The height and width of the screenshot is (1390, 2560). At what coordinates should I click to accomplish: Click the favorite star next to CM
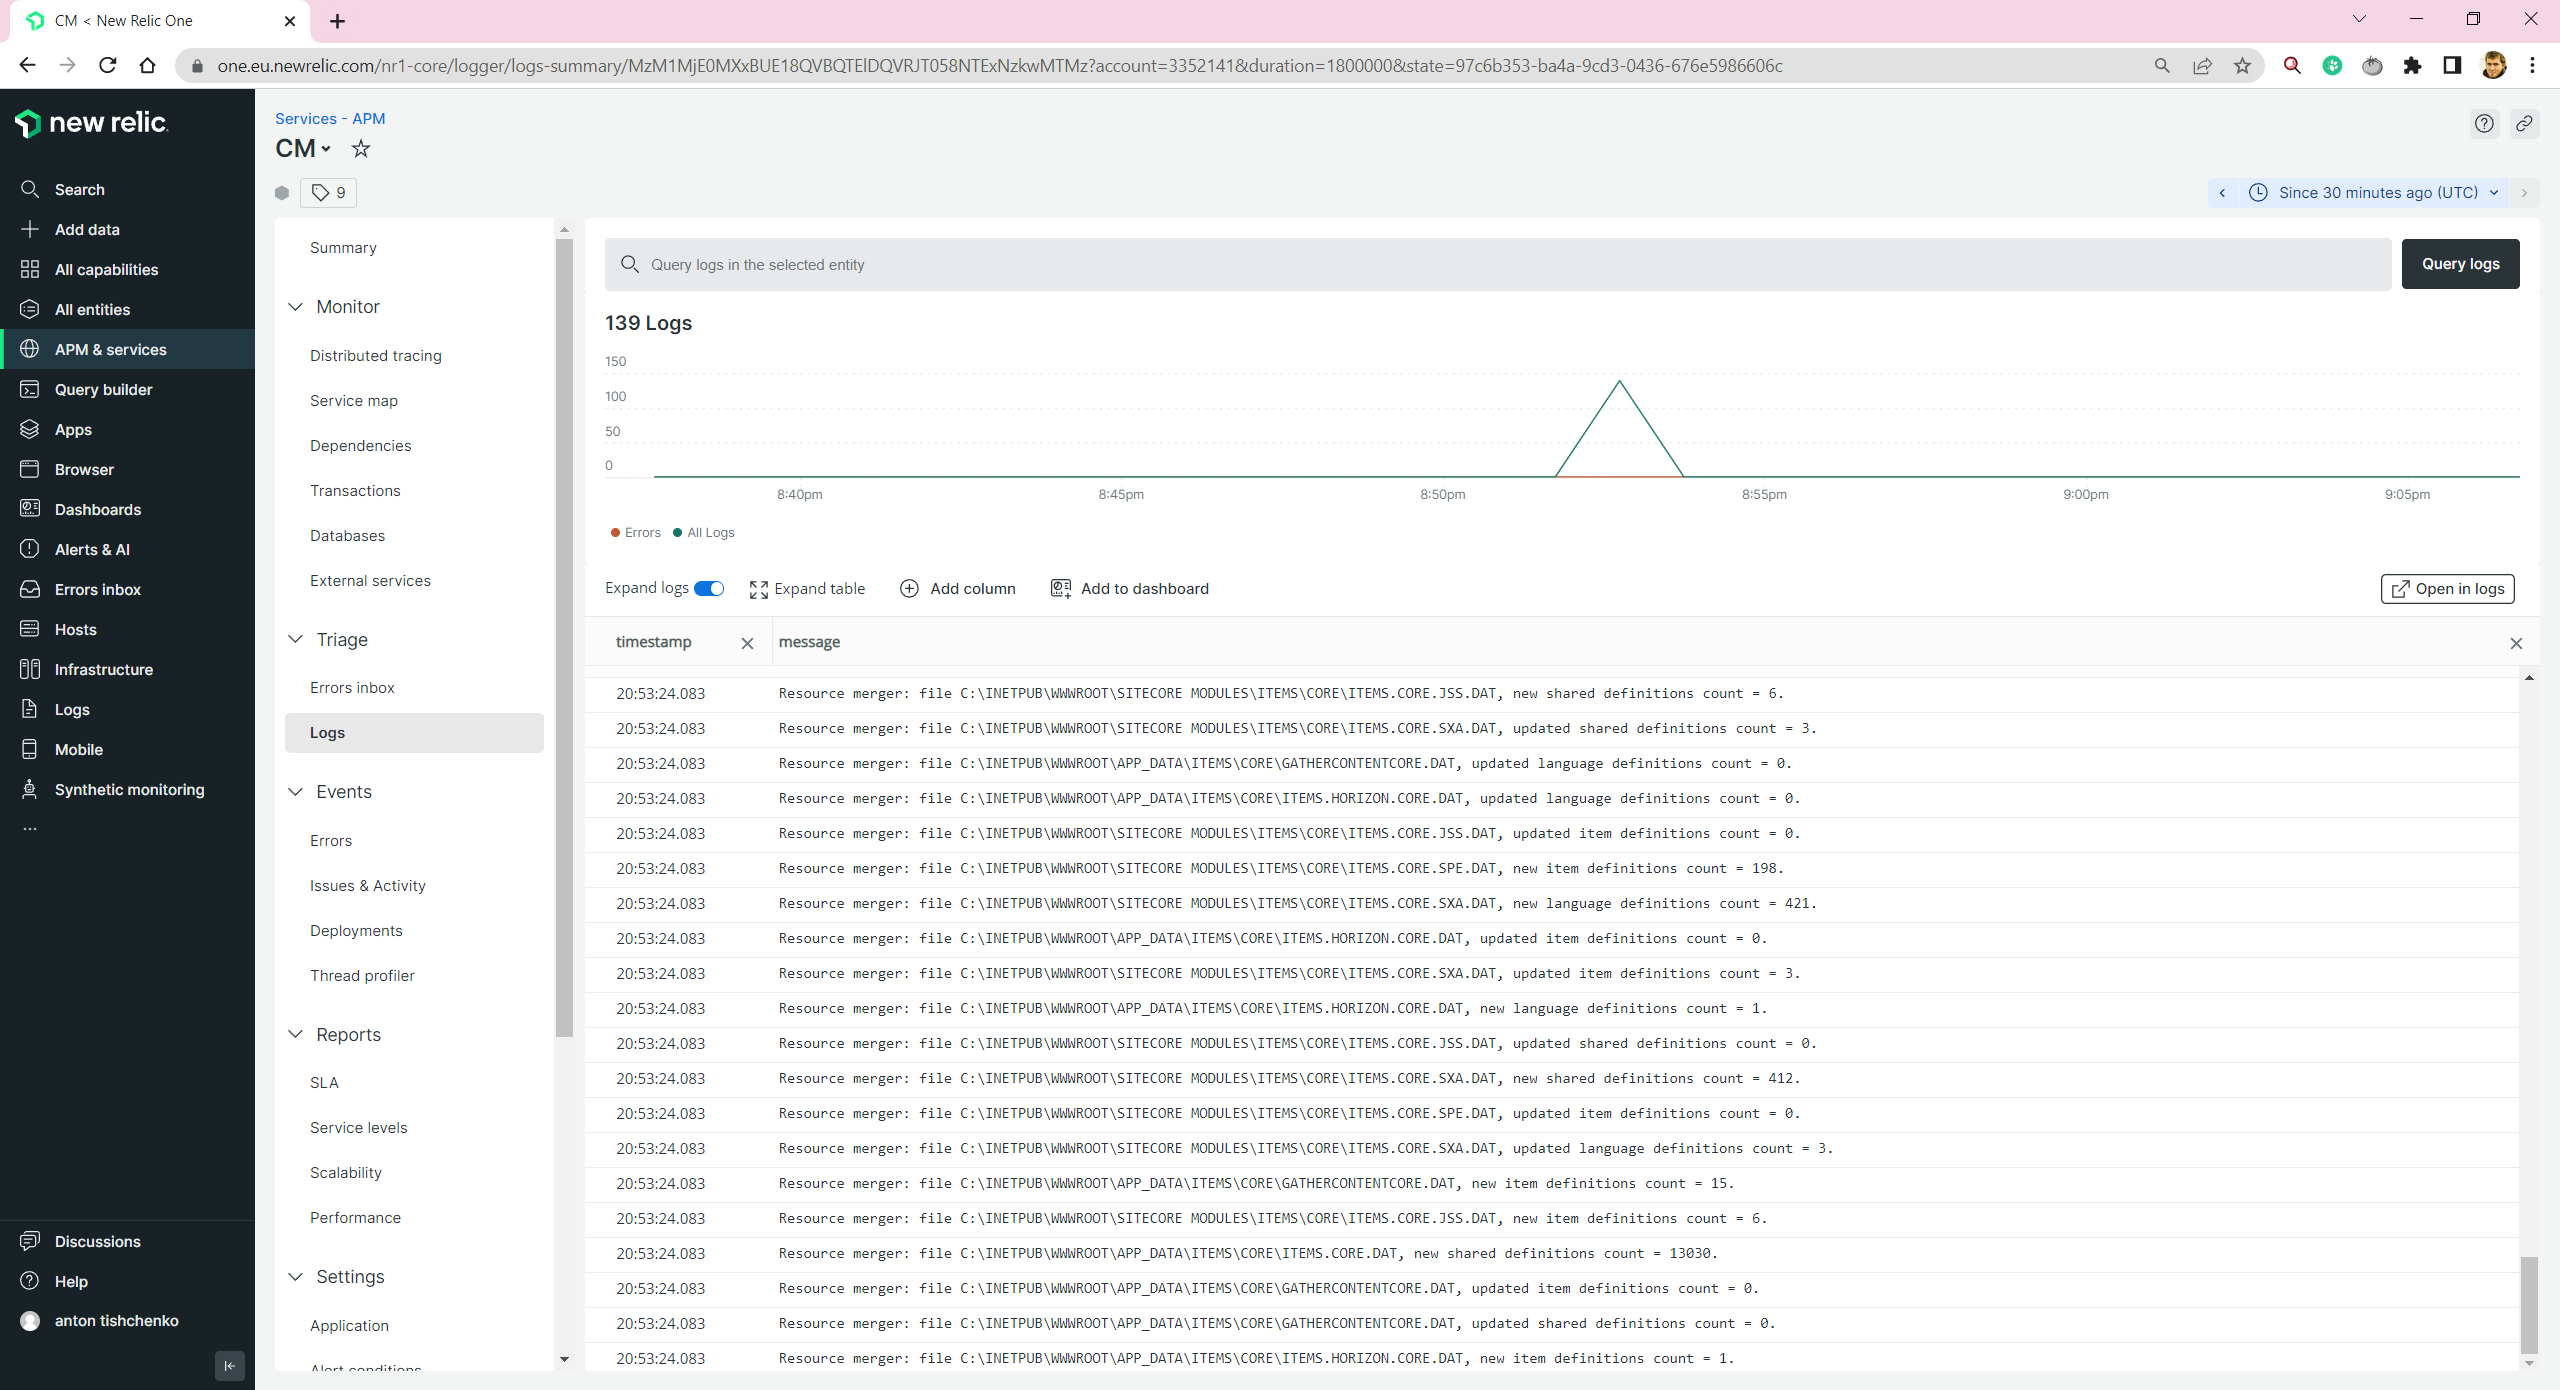[x=361, y=149]
